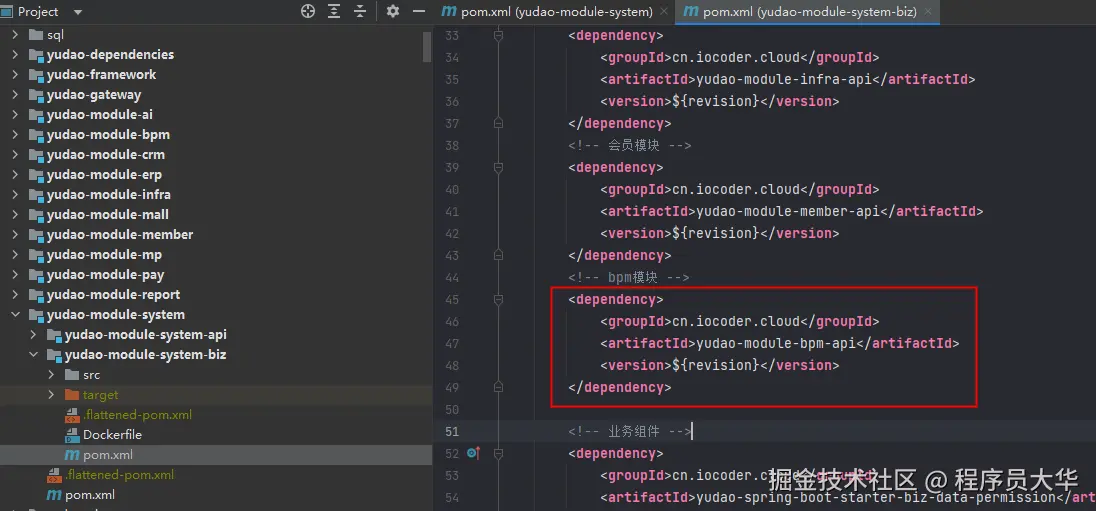Expand the sql folder

(x=15, y=35)
